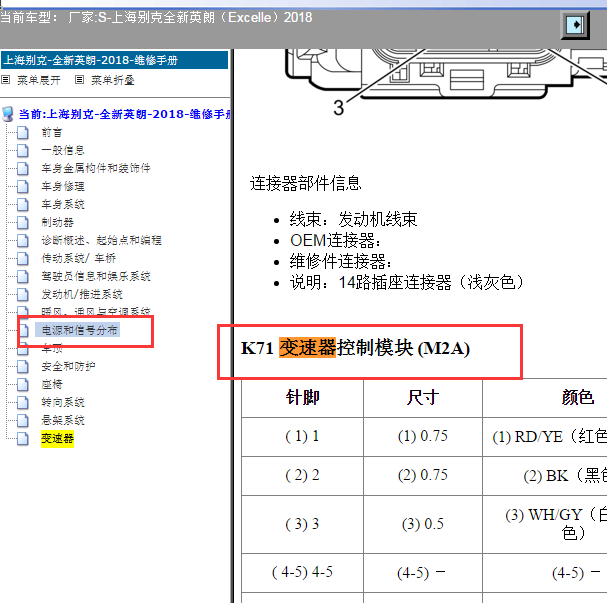Open 诊断概述、起始点和编程 section
Screen dimensions: 607x603
click(x=101, y=240)
